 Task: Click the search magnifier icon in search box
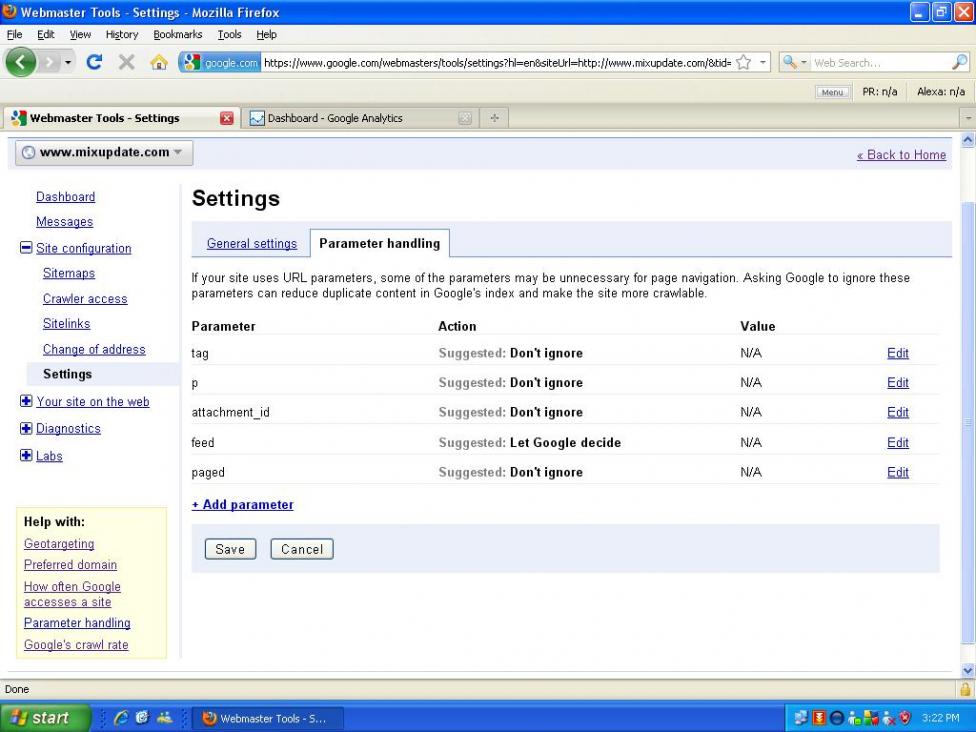959,62
